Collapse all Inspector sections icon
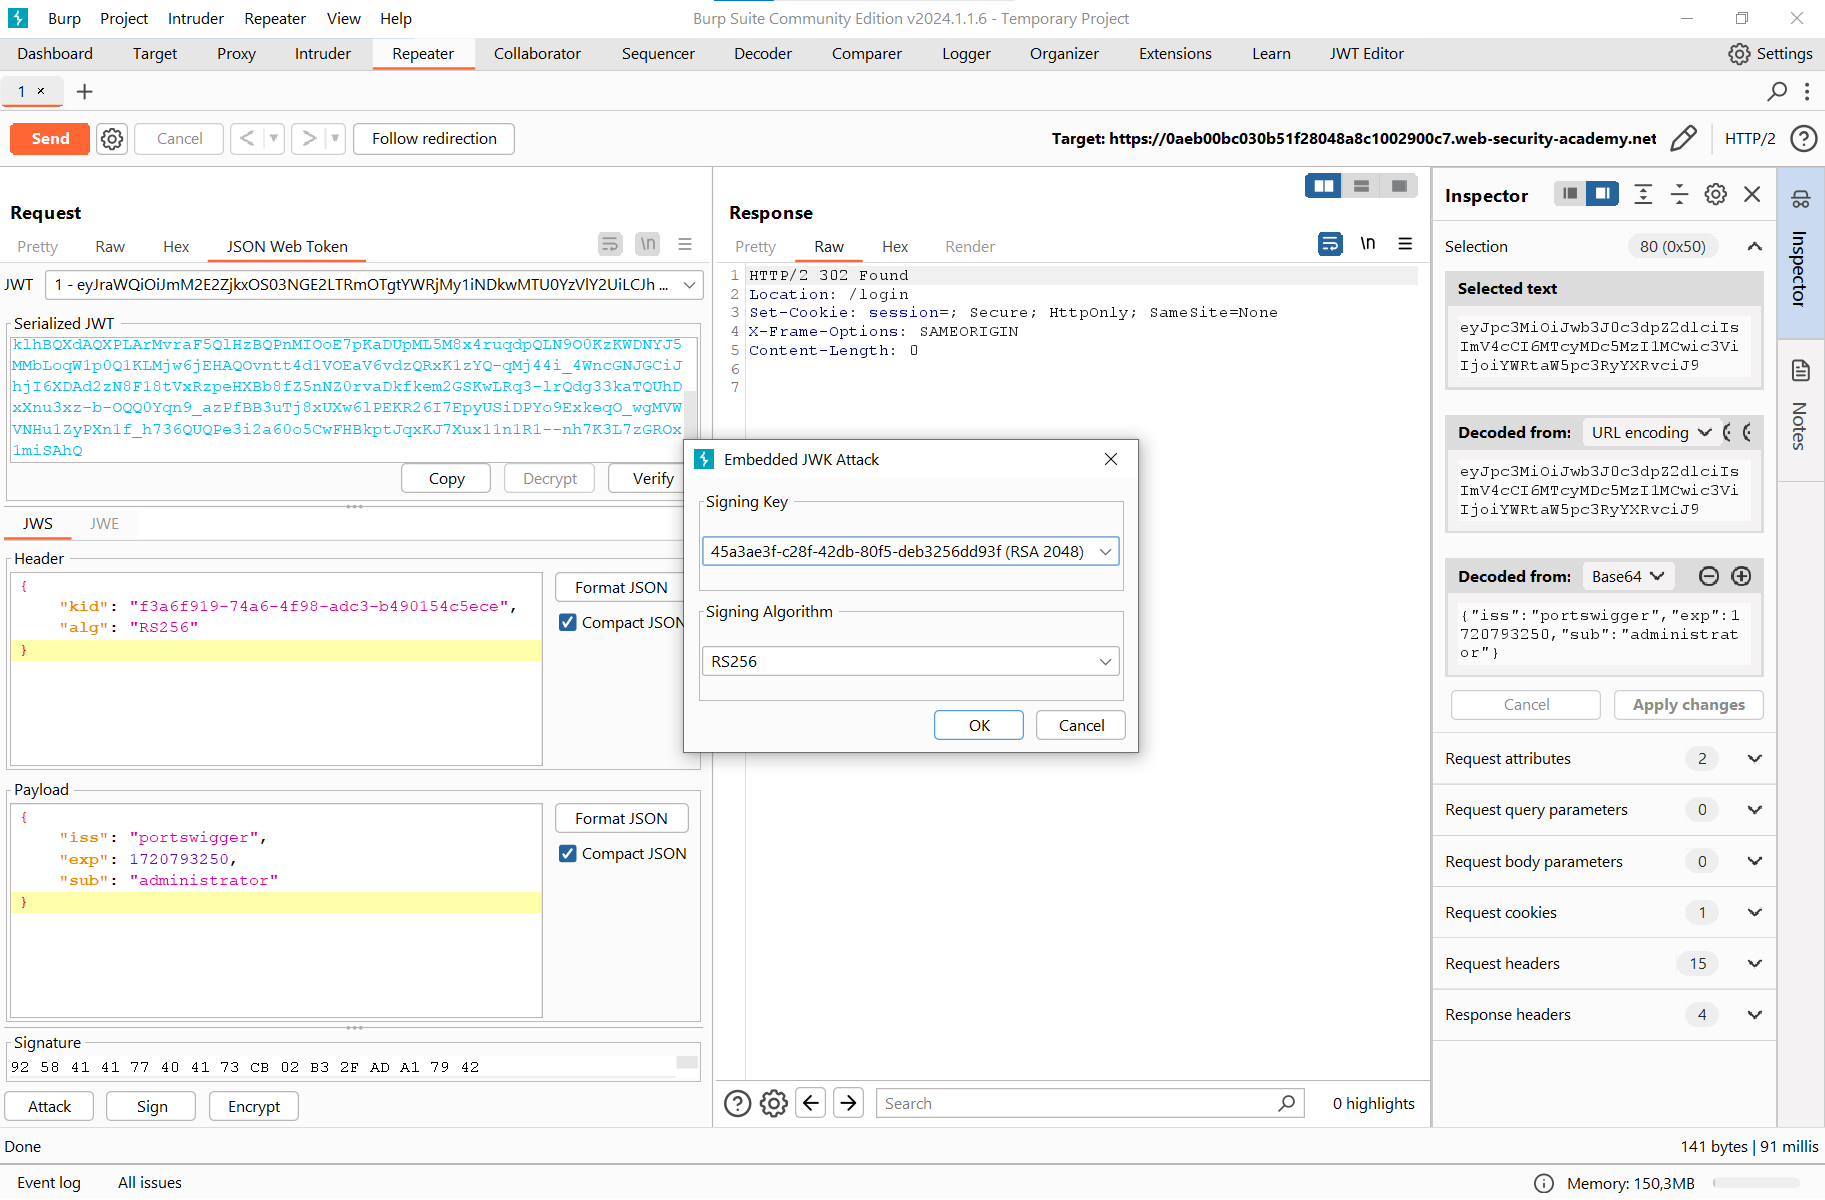Screen dimensions: 1825x1200 pyautogui.click(x=1680, y=194)
